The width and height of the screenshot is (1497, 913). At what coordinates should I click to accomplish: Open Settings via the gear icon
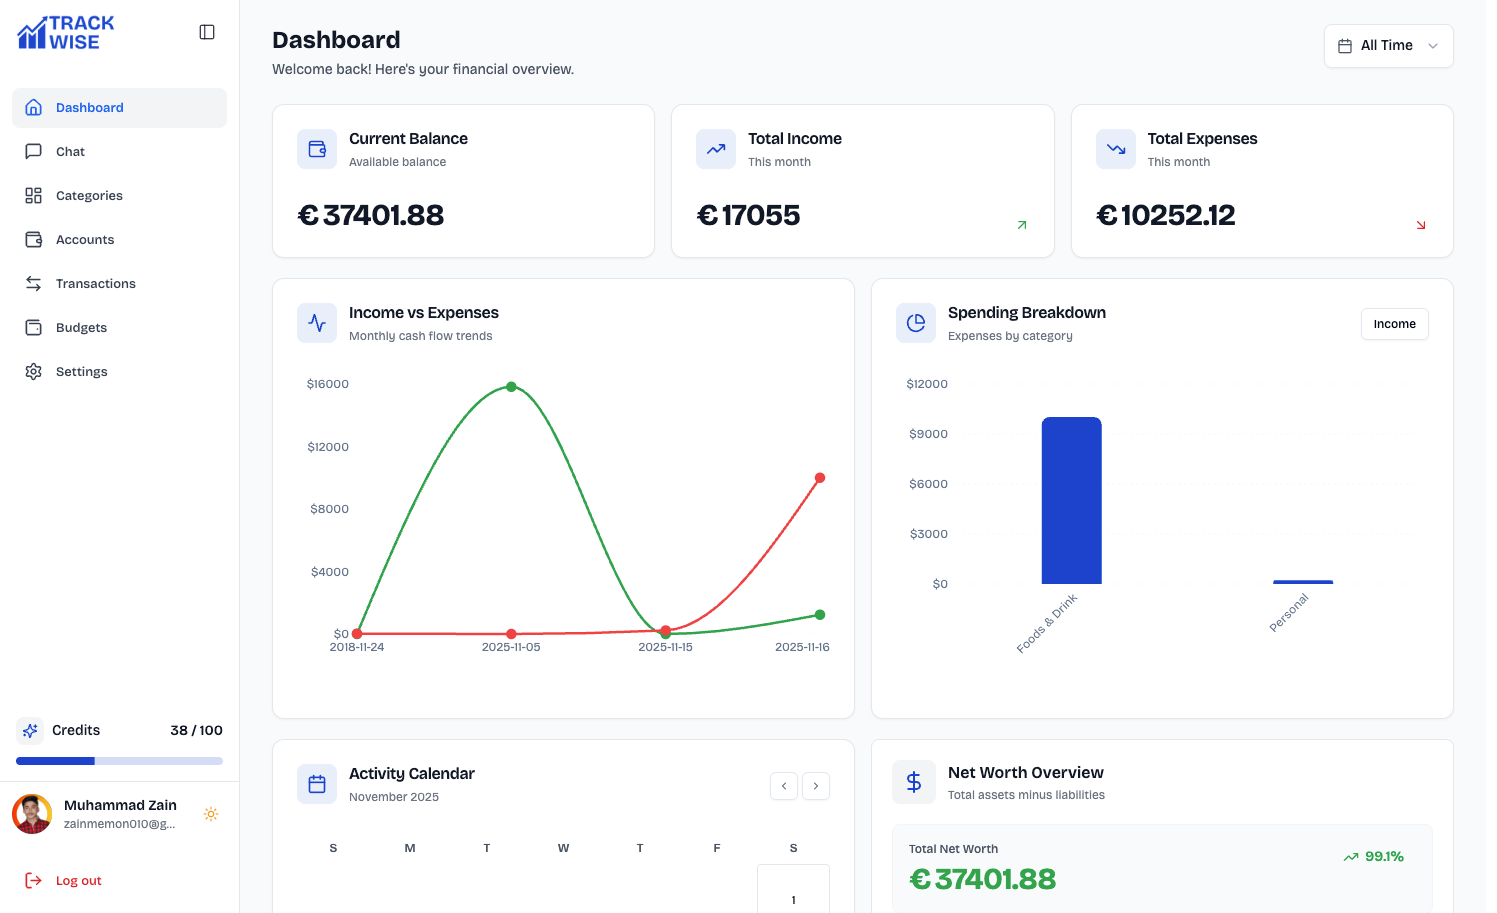point(33,371)
